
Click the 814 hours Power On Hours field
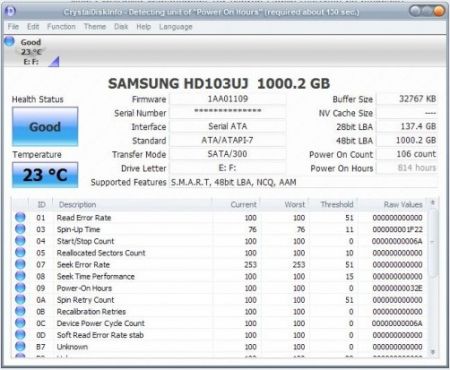[x=407, y=168]
